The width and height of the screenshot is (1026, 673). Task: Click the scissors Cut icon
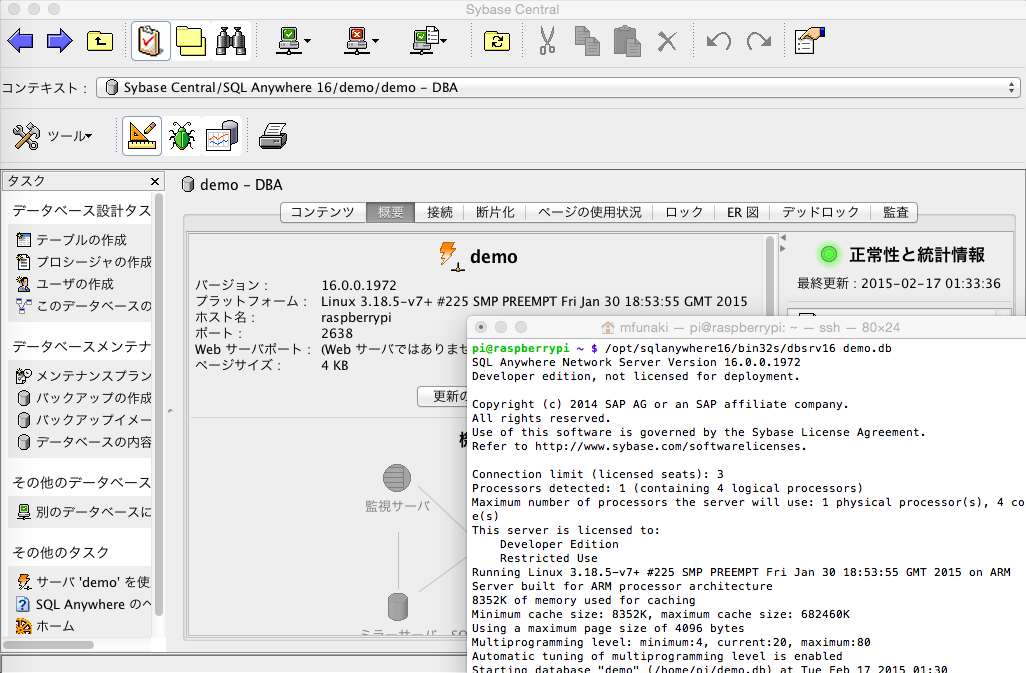[x=547, y=41]
